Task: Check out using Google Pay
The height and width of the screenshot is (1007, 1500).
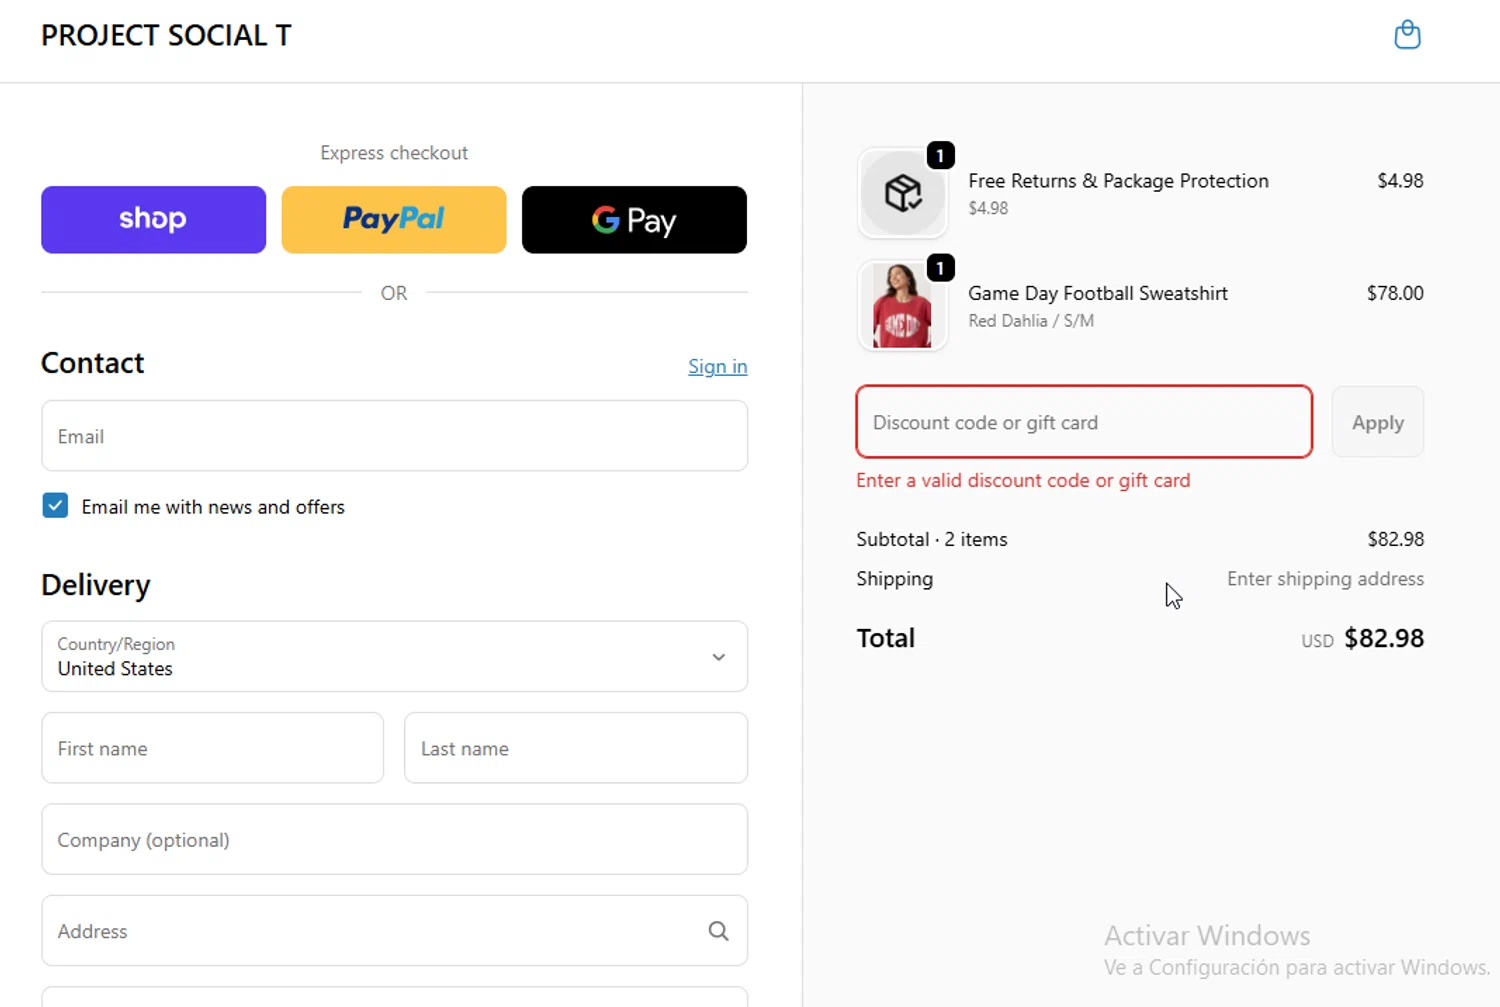Action: click(x=634, y=219)
